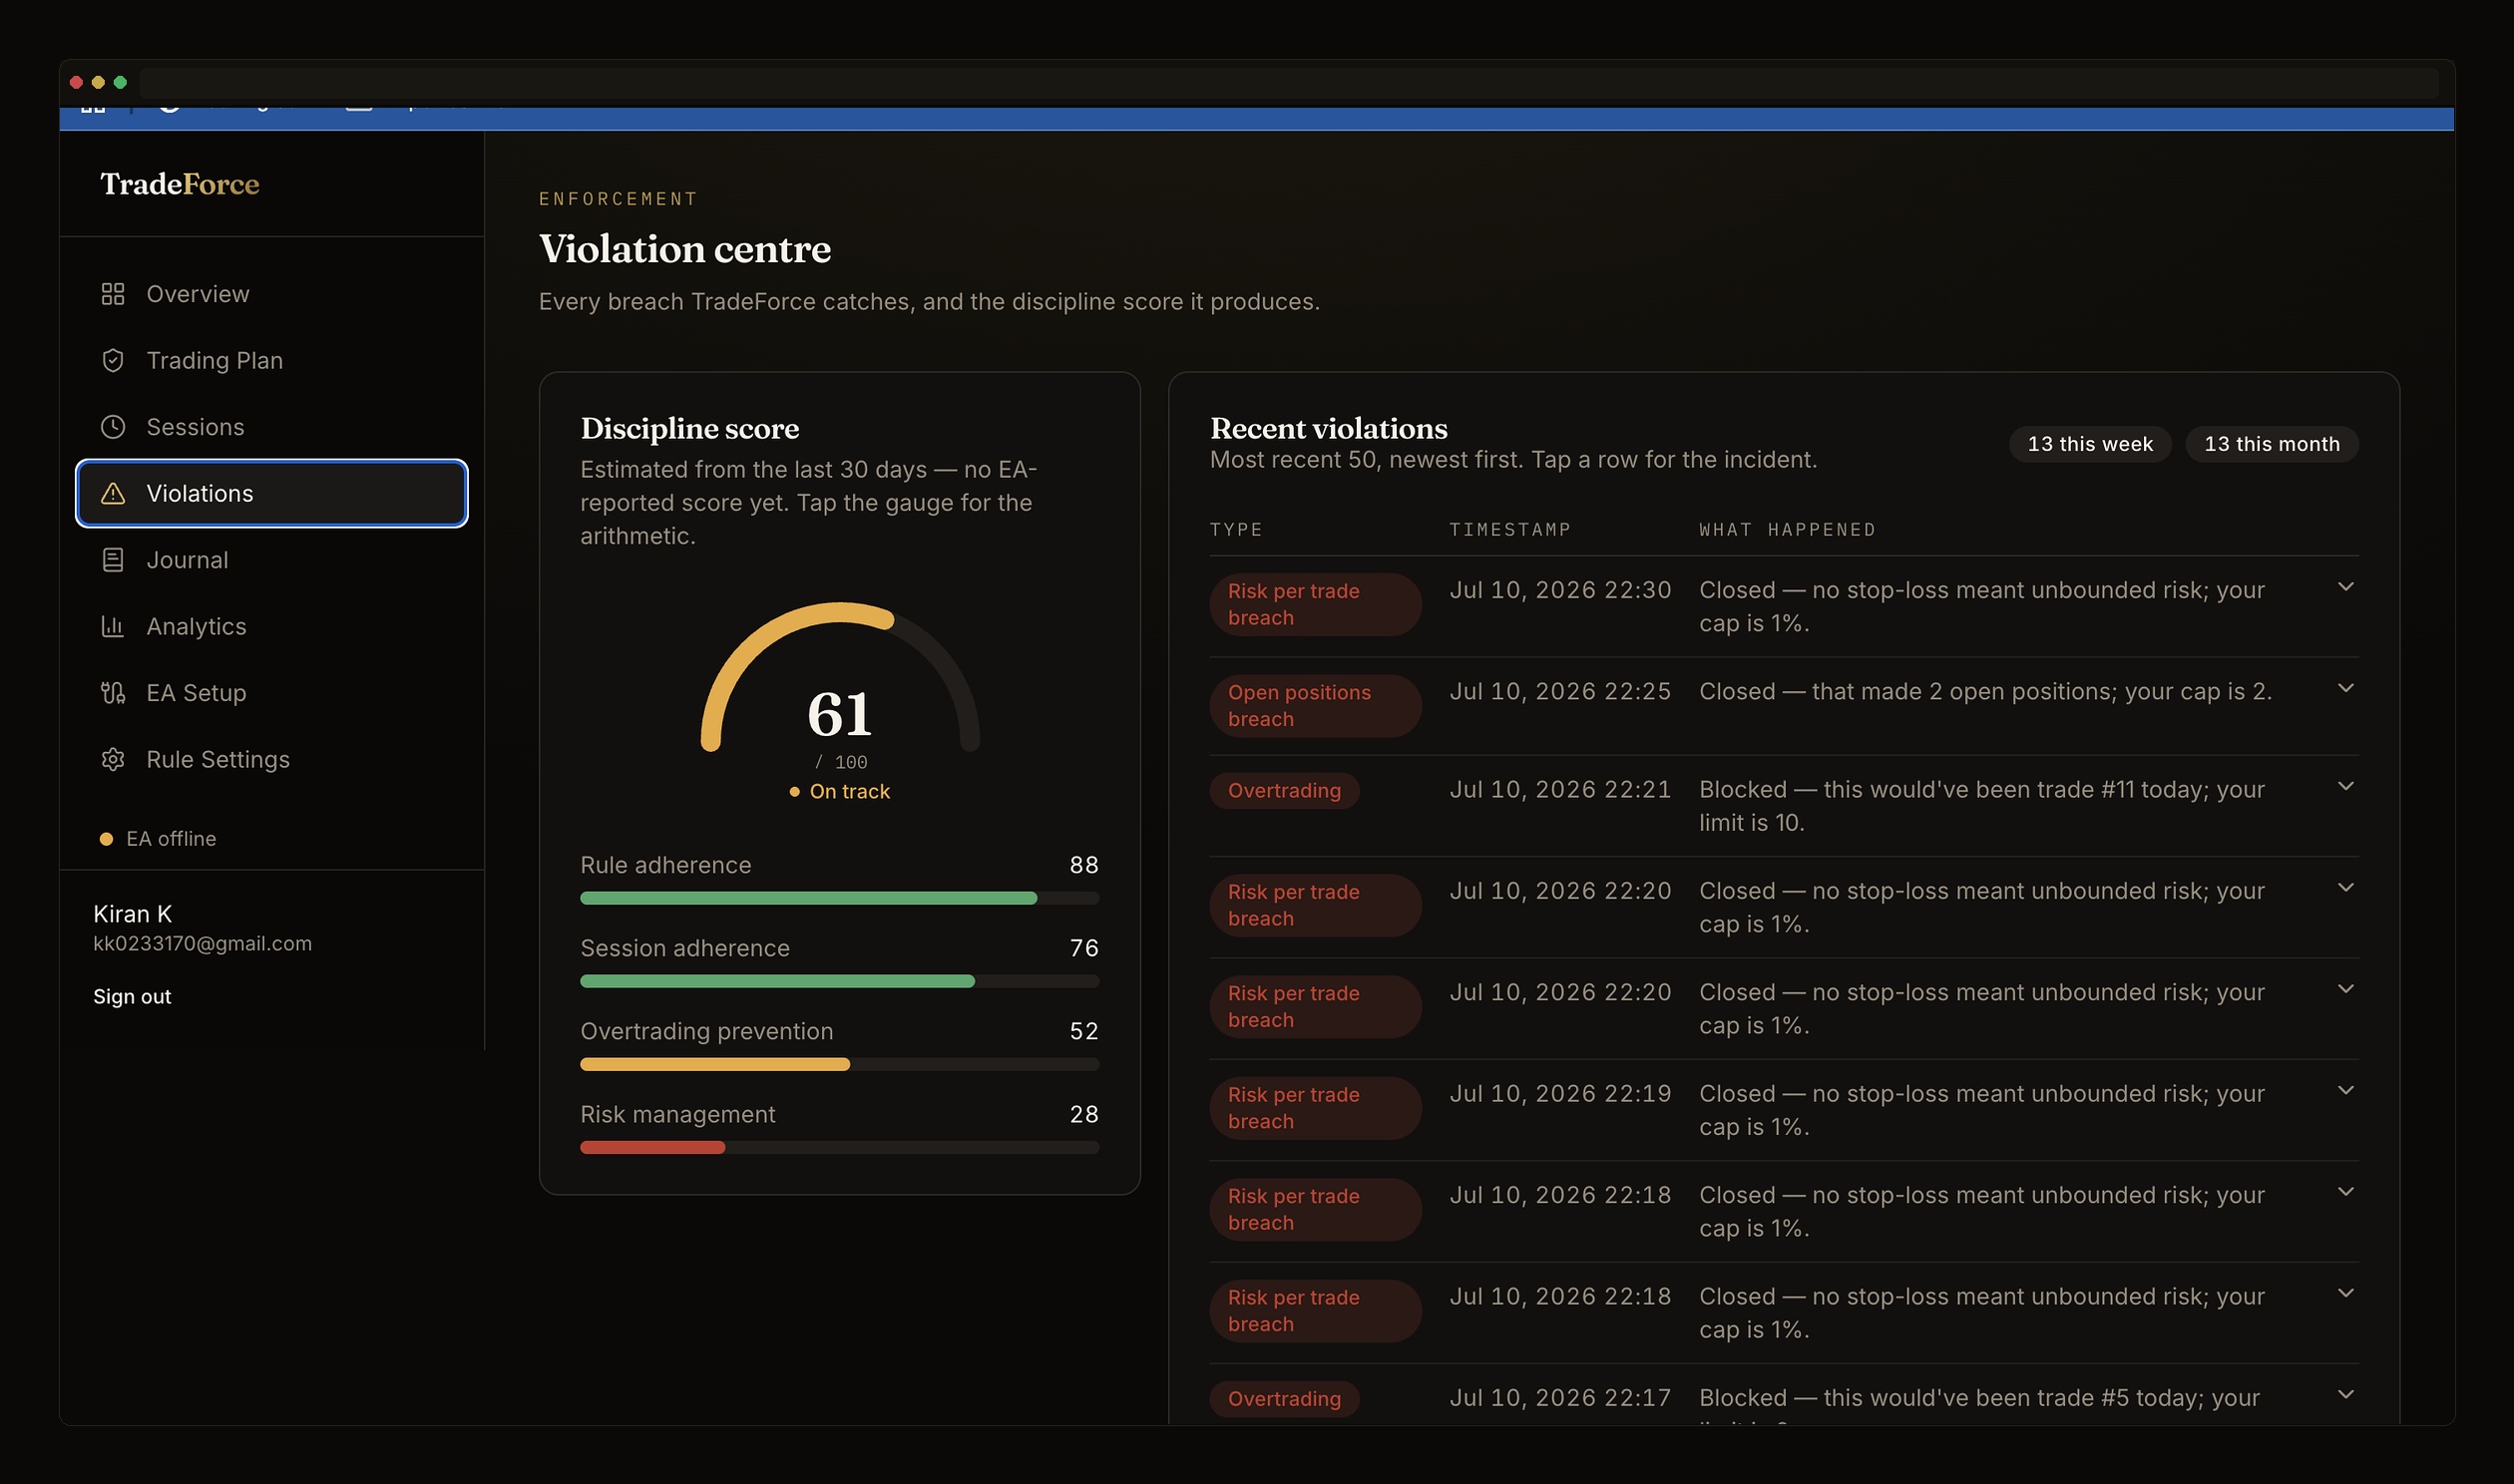Click the 'Discipline score' heading
Viewport: 2514px width, 1484px height.
pyautogui.click(x=689, y=428)
